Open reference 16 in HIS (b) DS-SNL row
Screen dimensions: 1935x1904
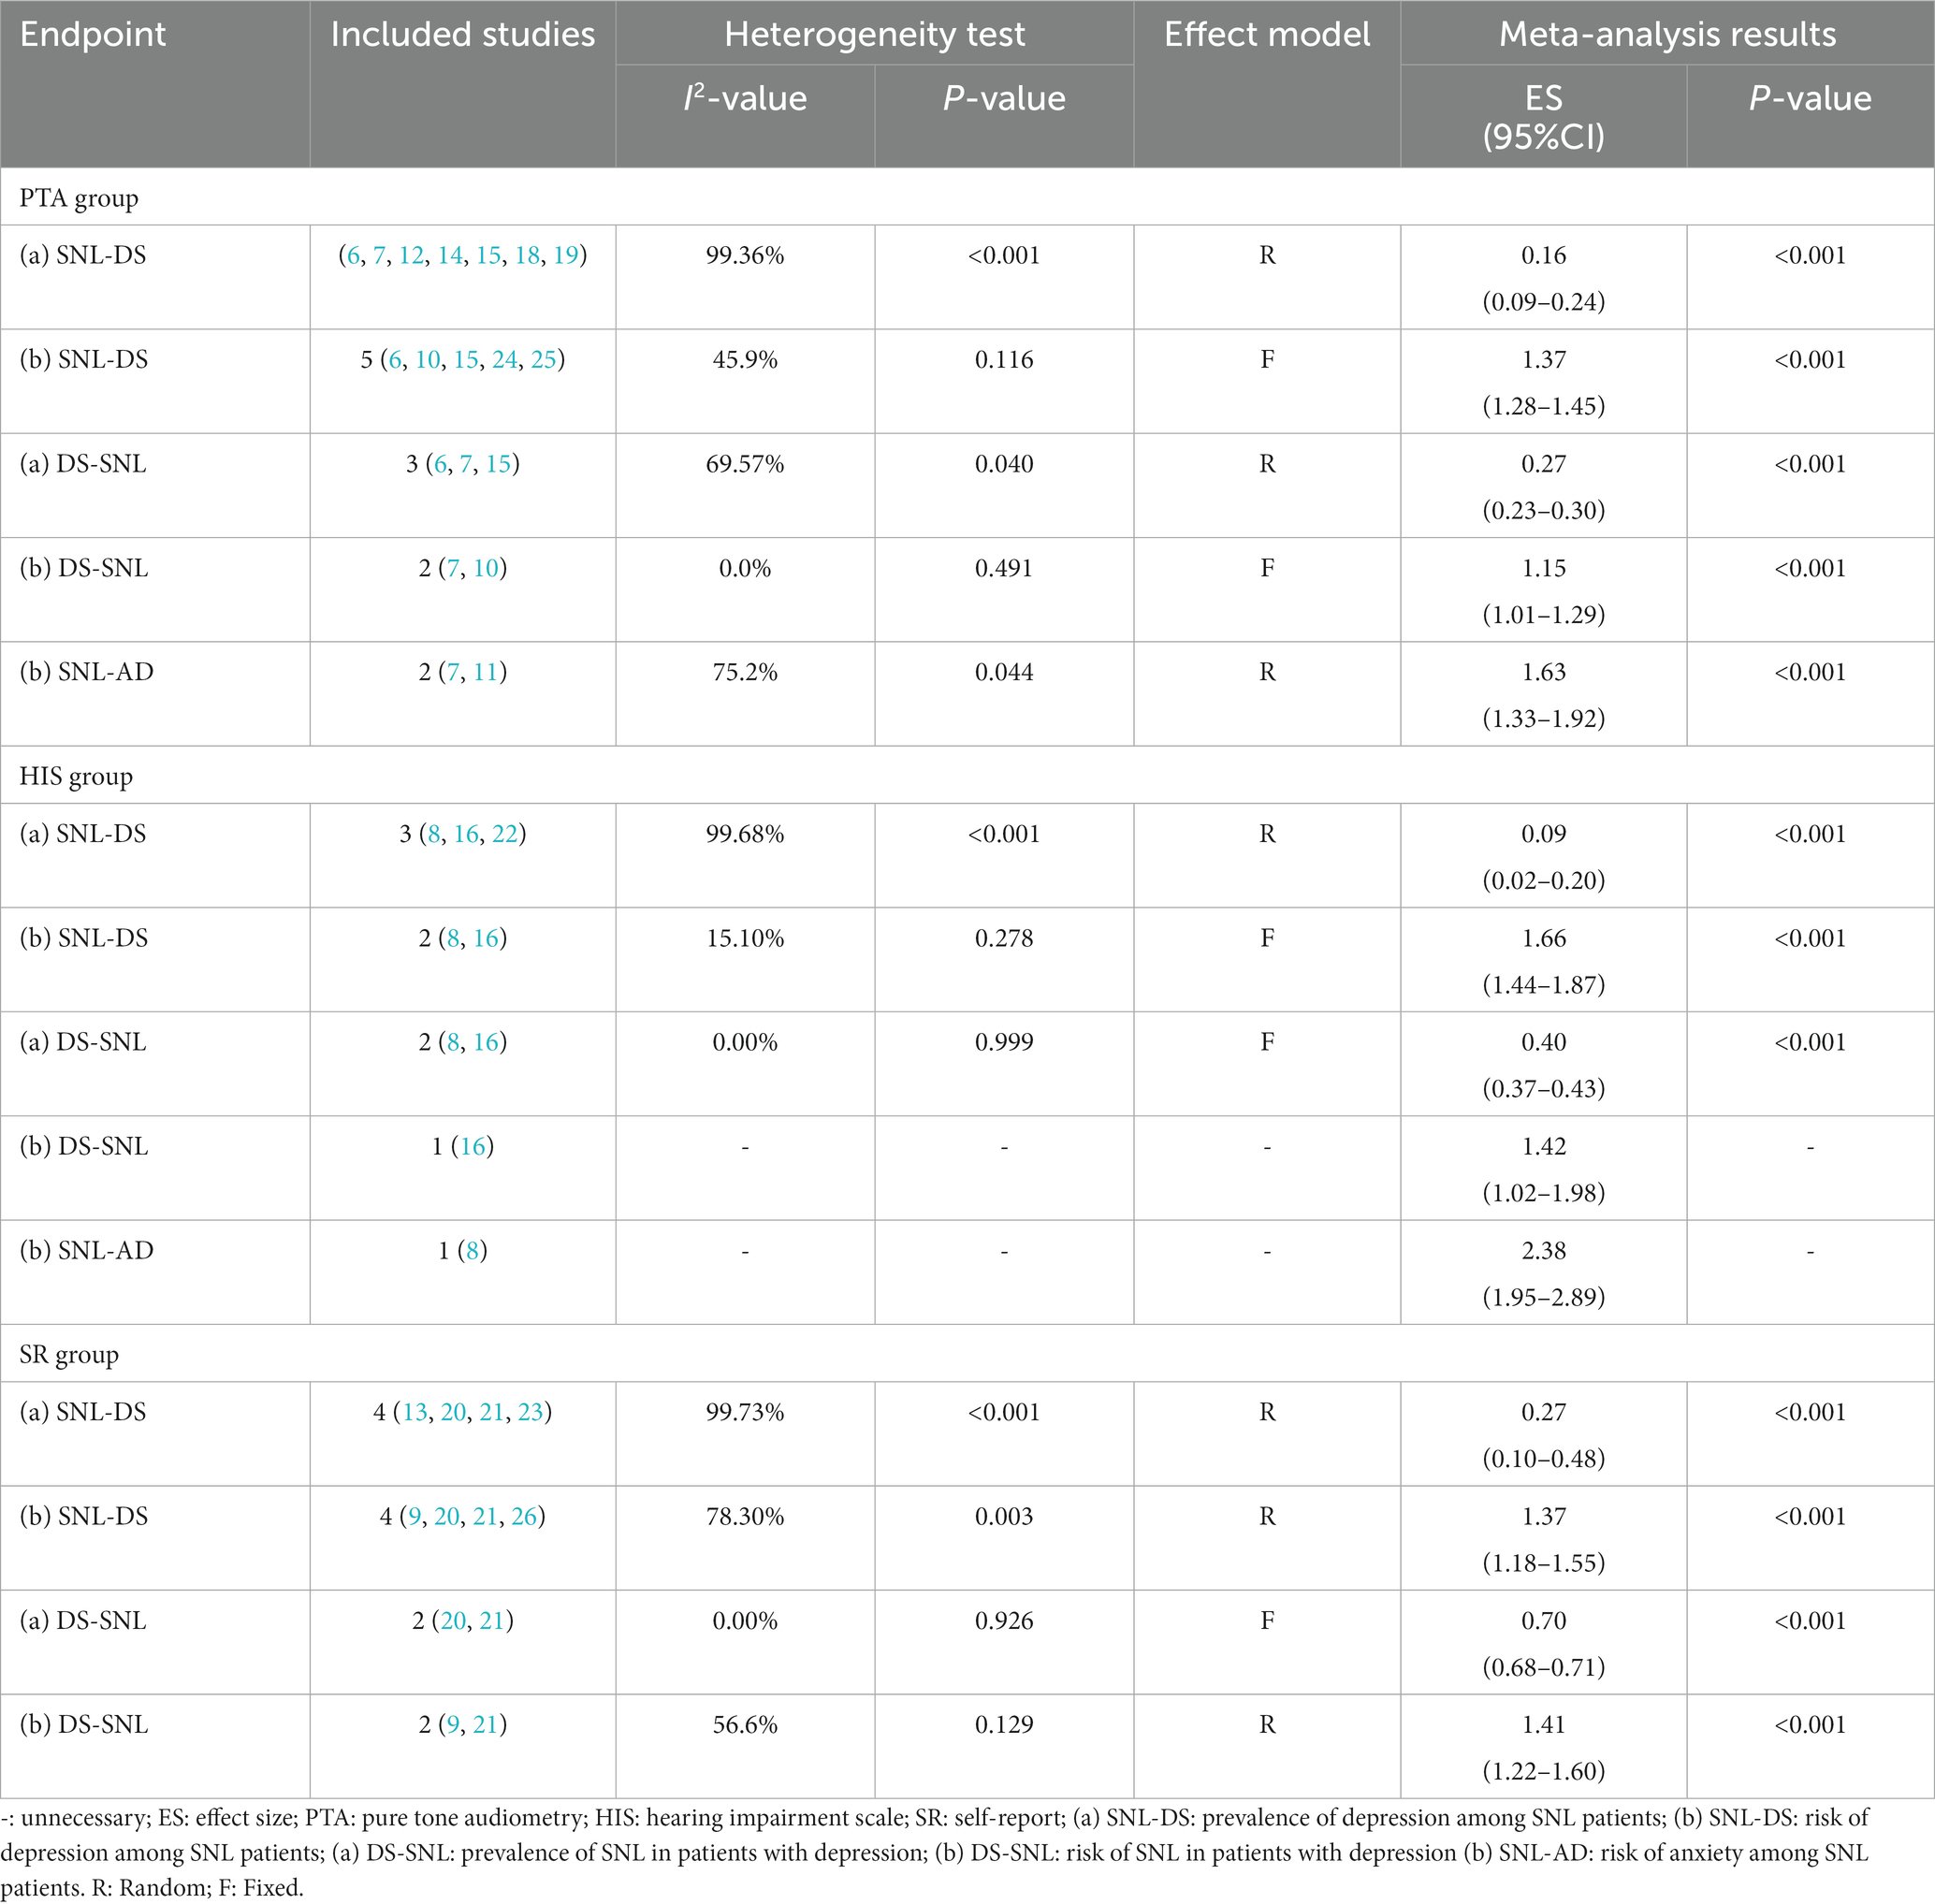473,1147
